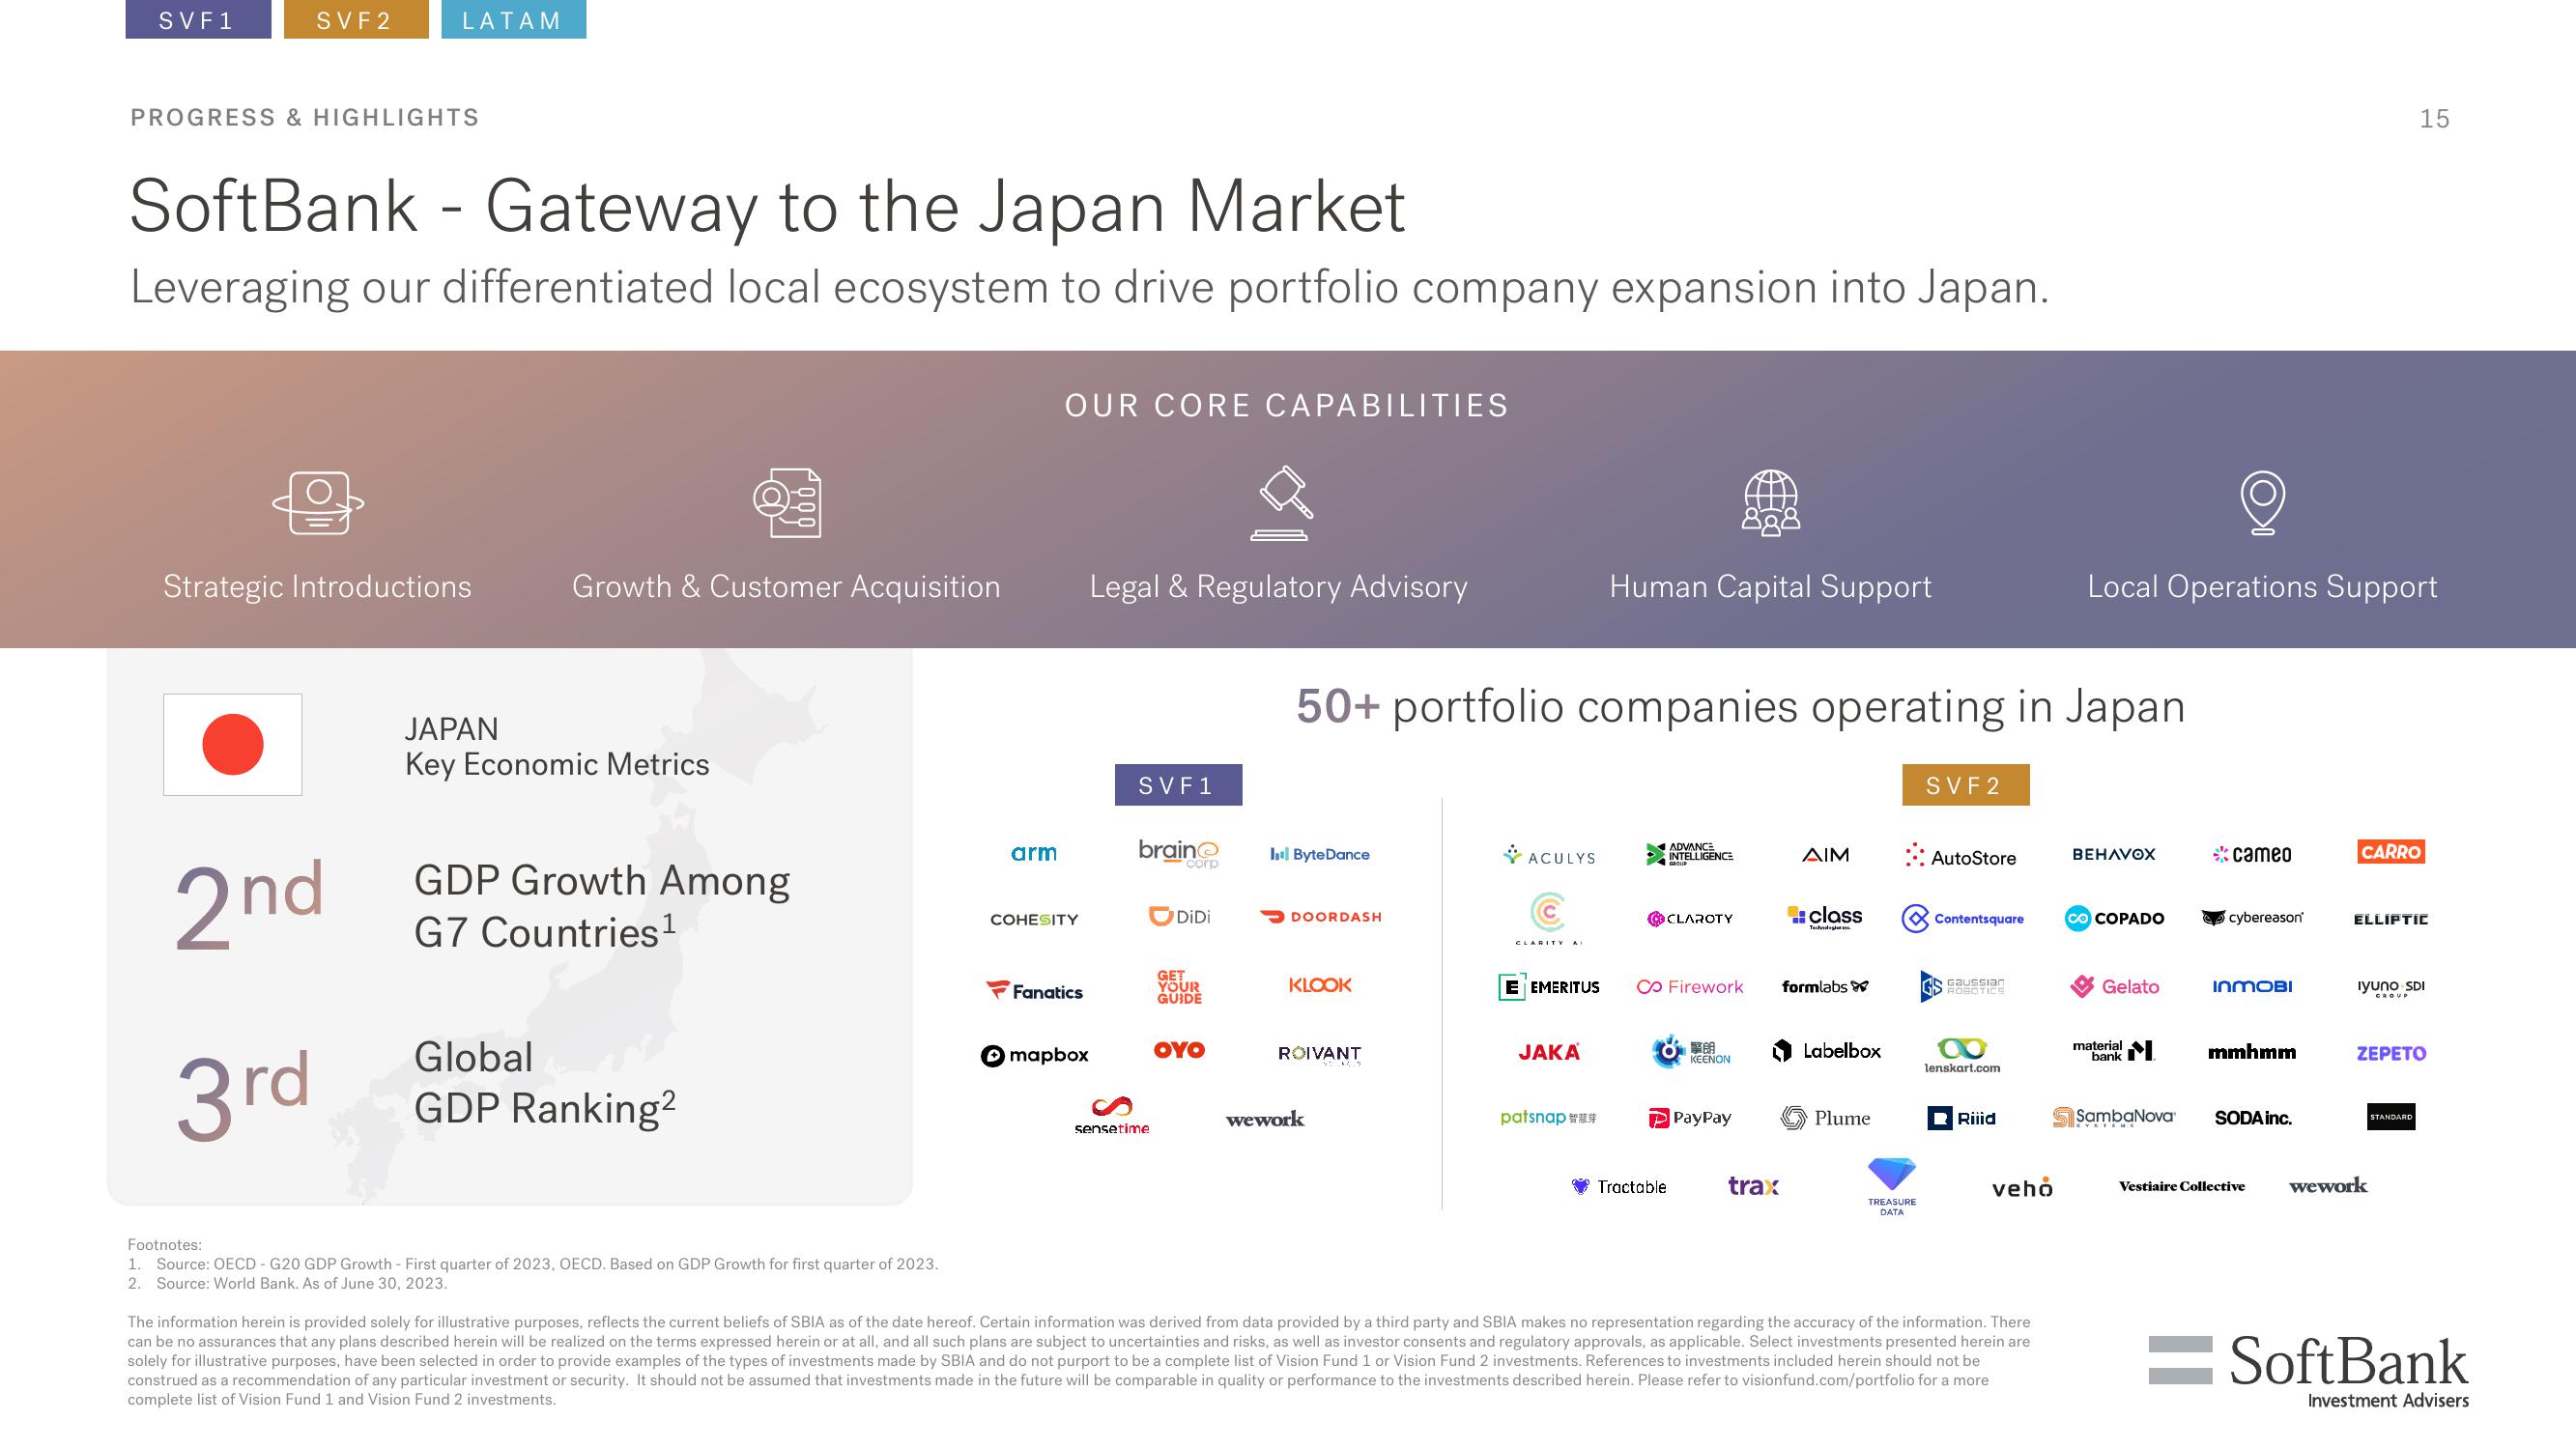Select the SVF1 tab filter

pyautogui.click(x=194, y=21)
